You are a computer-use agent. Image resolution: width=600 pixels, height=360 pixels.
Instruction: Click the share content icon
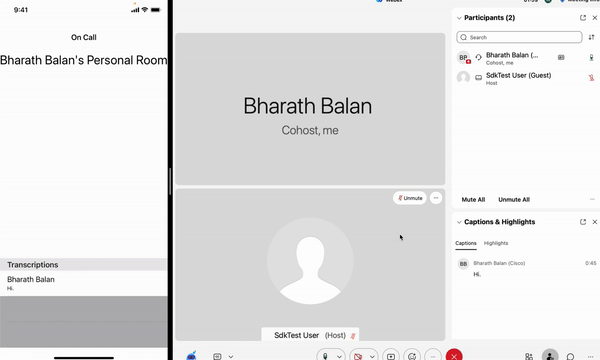pyautogui.click(x=391, y=356)
